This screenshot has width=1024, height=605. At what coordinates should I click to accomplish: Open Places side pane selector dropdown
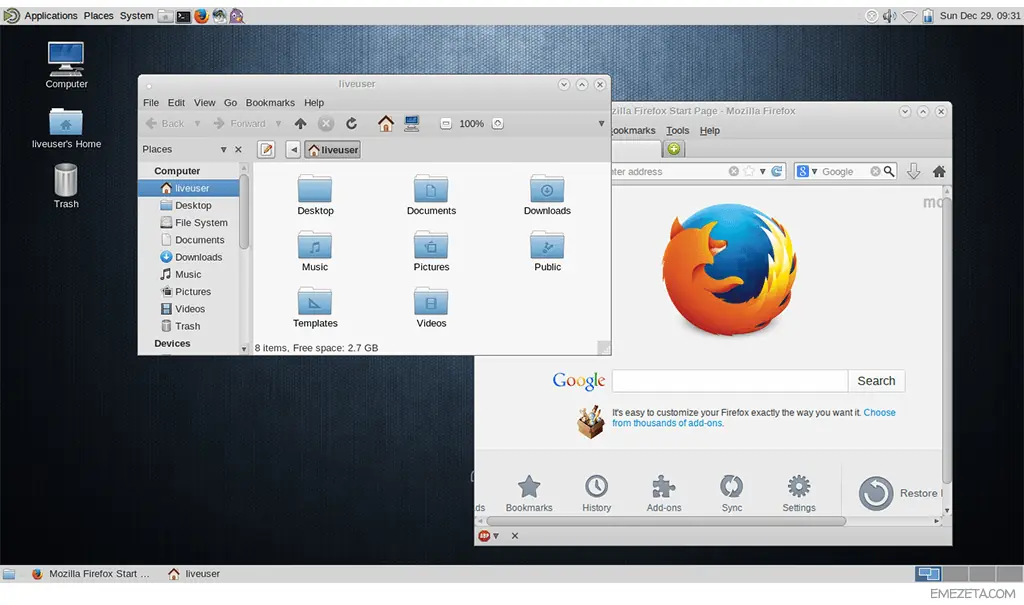coord(223,150)
